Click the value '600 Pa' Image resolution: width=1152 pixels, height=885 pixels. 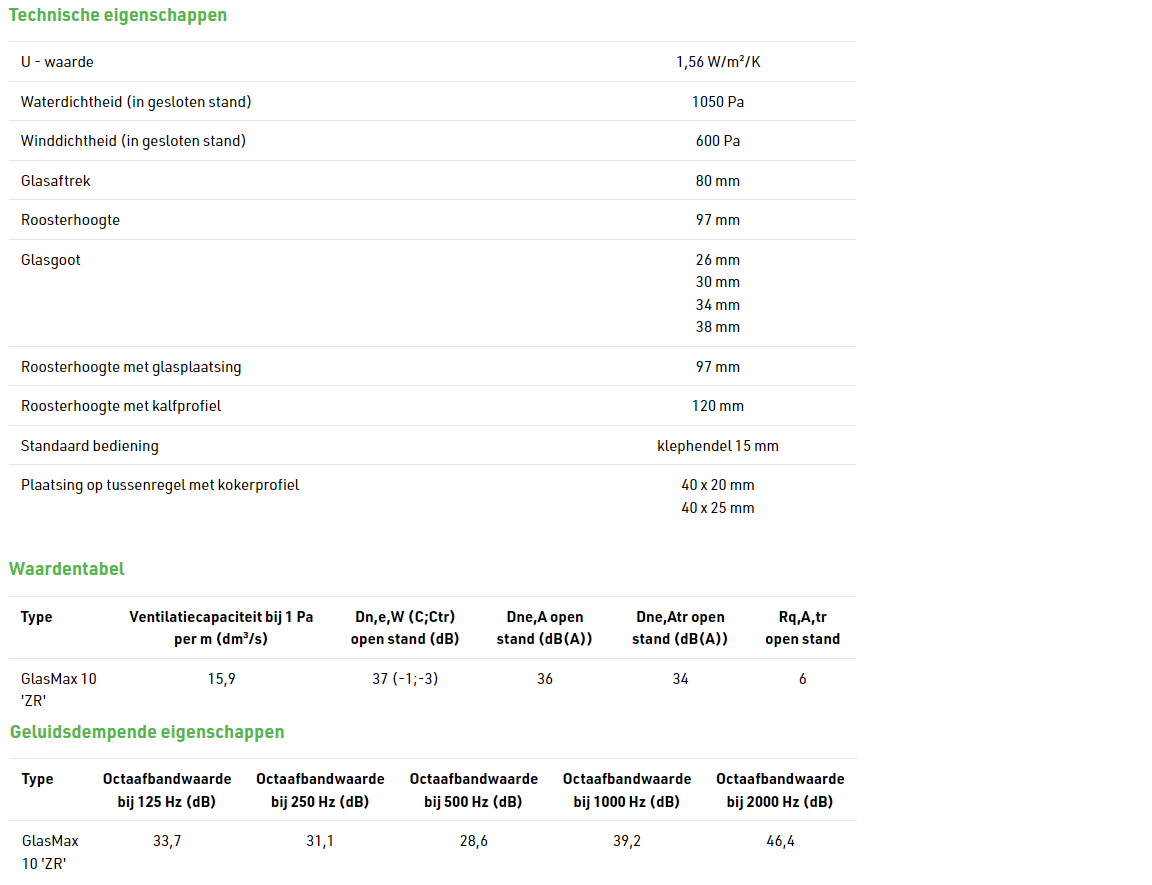pos(718,140)
